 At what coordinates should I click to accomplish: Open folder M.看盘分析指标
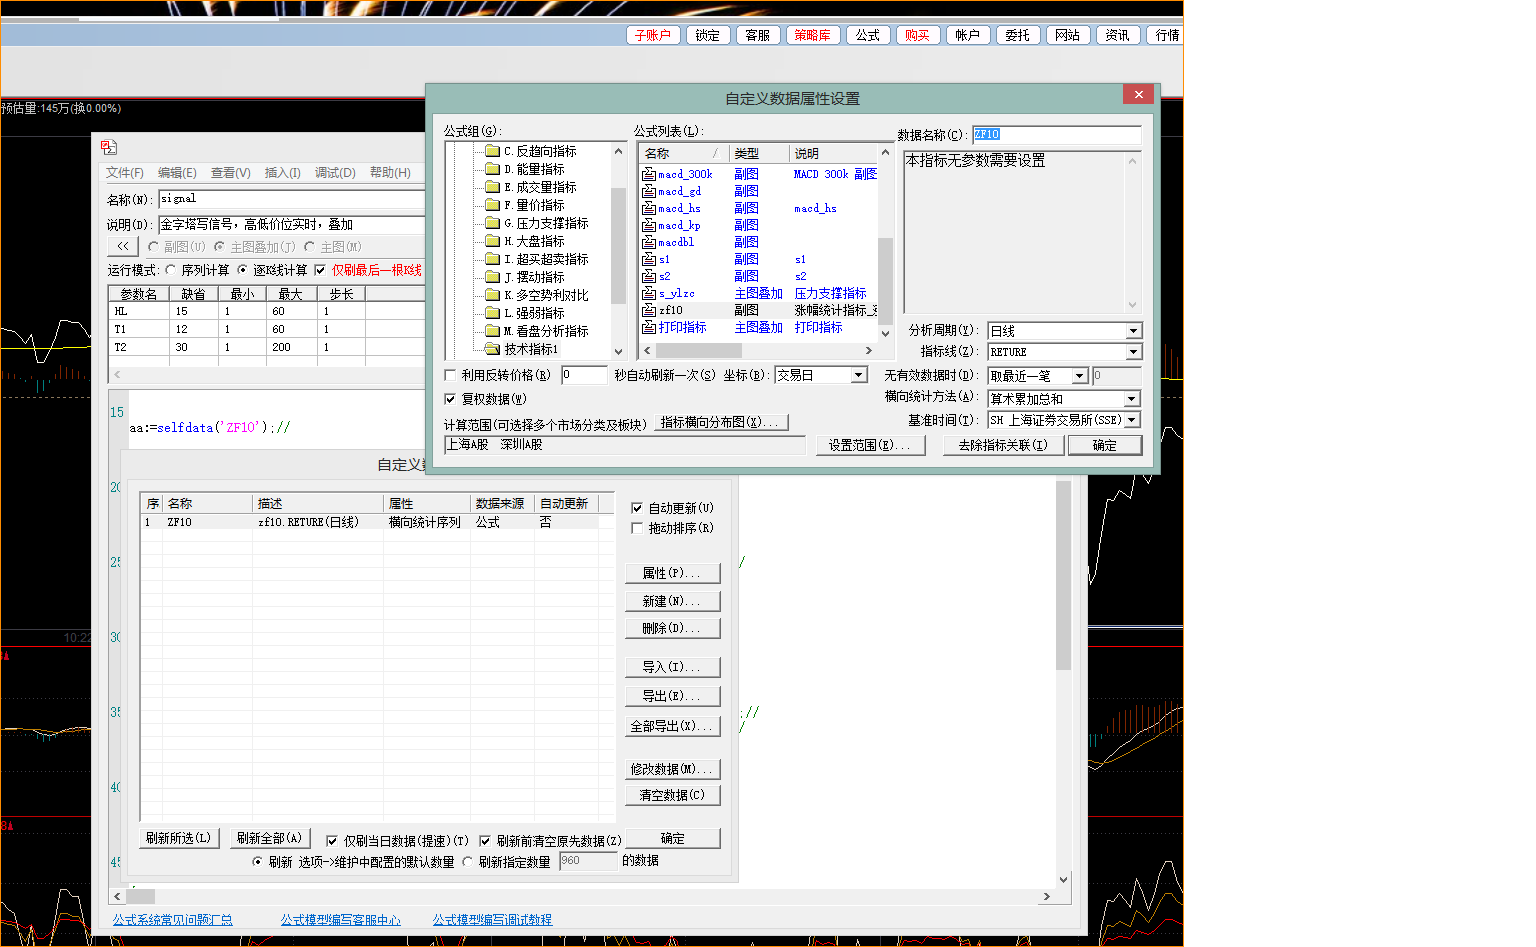click(x=492, y=331)
